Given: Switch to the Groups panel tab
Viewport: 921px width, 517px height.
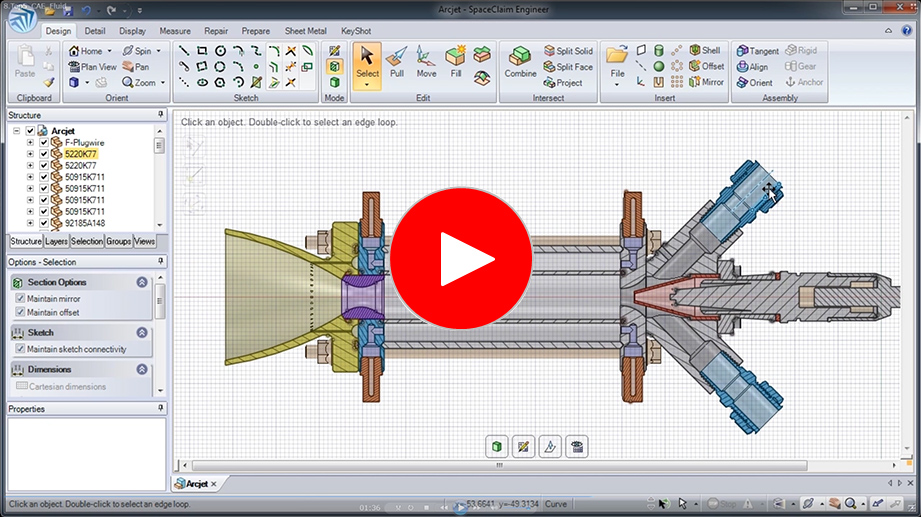Looking at the screenshot, I should click(119, 241).
